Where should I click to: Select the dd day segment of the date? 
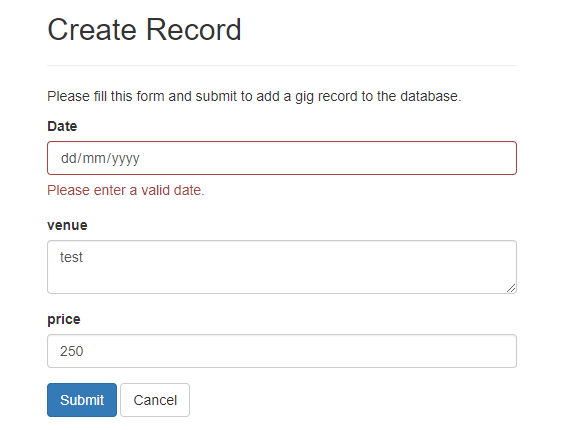pos(68,158)
